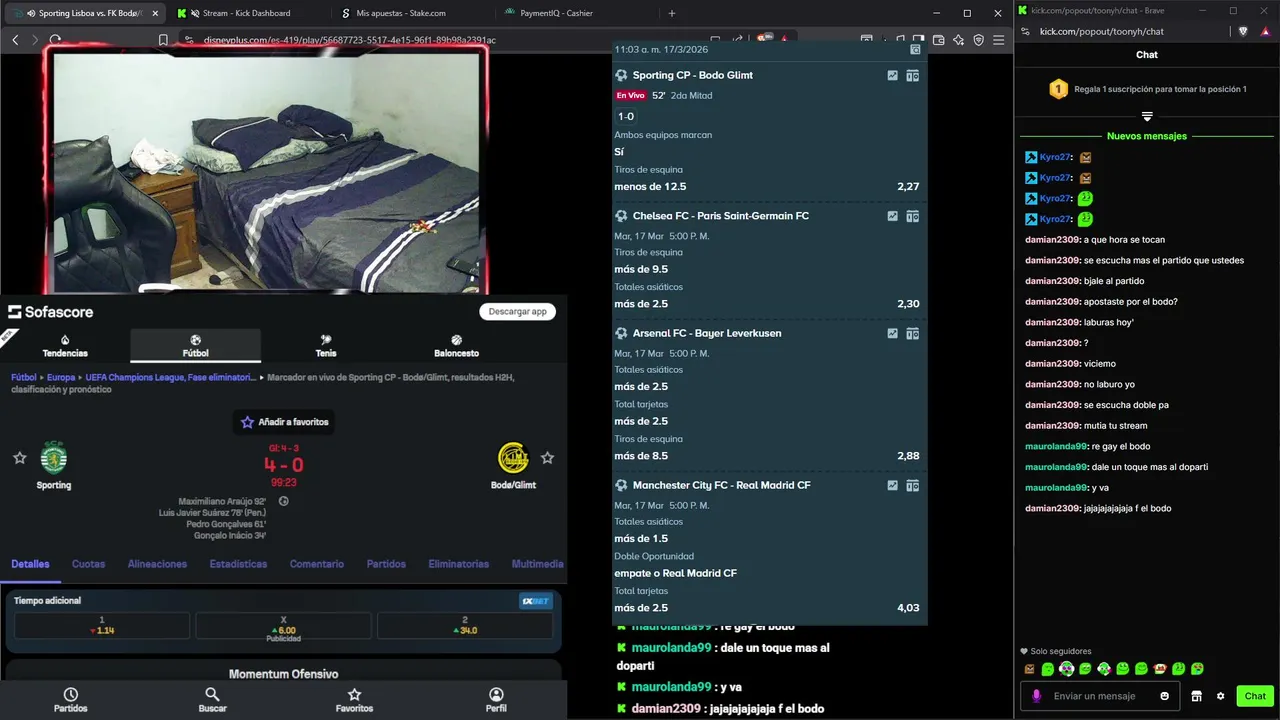Click the goal clock icon next to Maximiliano Araújo
The height and width of the screenshot is (720, 1280).
point(284,501)
